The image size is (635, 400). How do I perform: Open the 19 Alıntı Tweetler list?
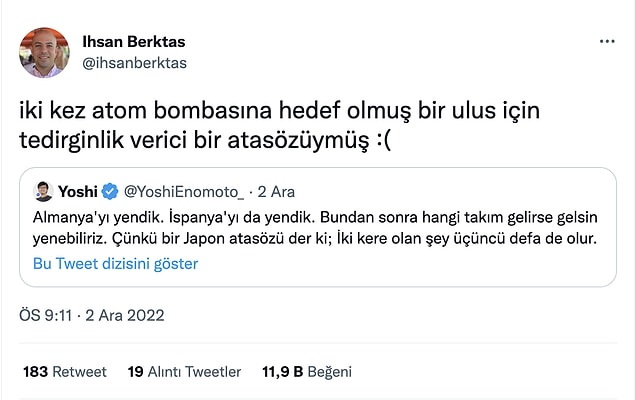pos(184,371)
